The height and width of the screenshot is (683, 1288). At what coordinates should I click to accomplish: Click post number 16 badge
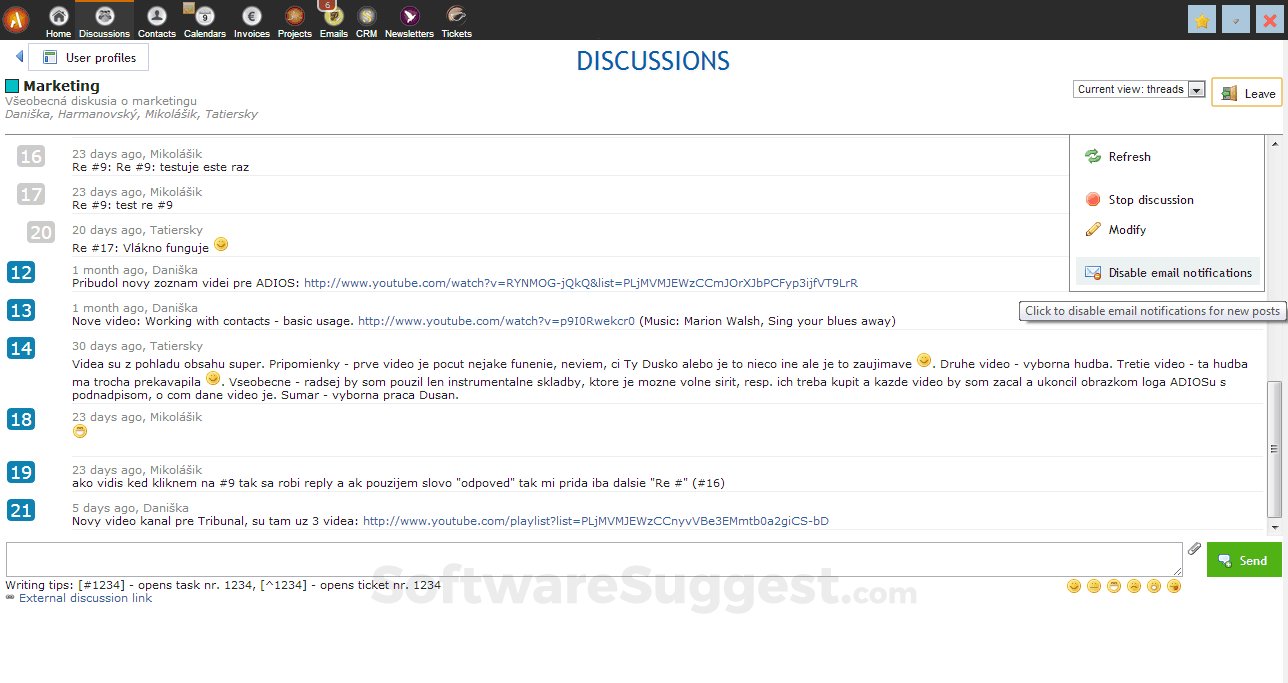coord(31,156)
